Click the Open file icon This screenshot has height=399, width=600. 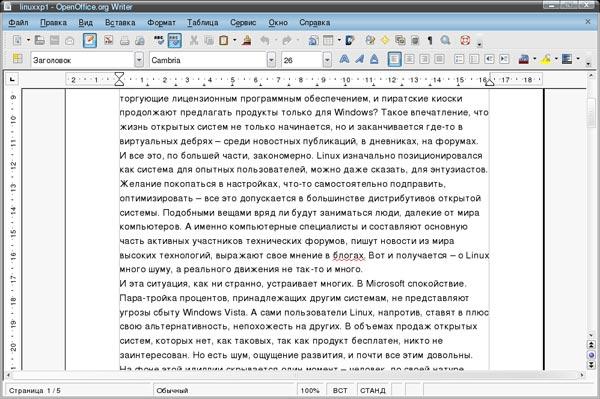pos(39,40)
